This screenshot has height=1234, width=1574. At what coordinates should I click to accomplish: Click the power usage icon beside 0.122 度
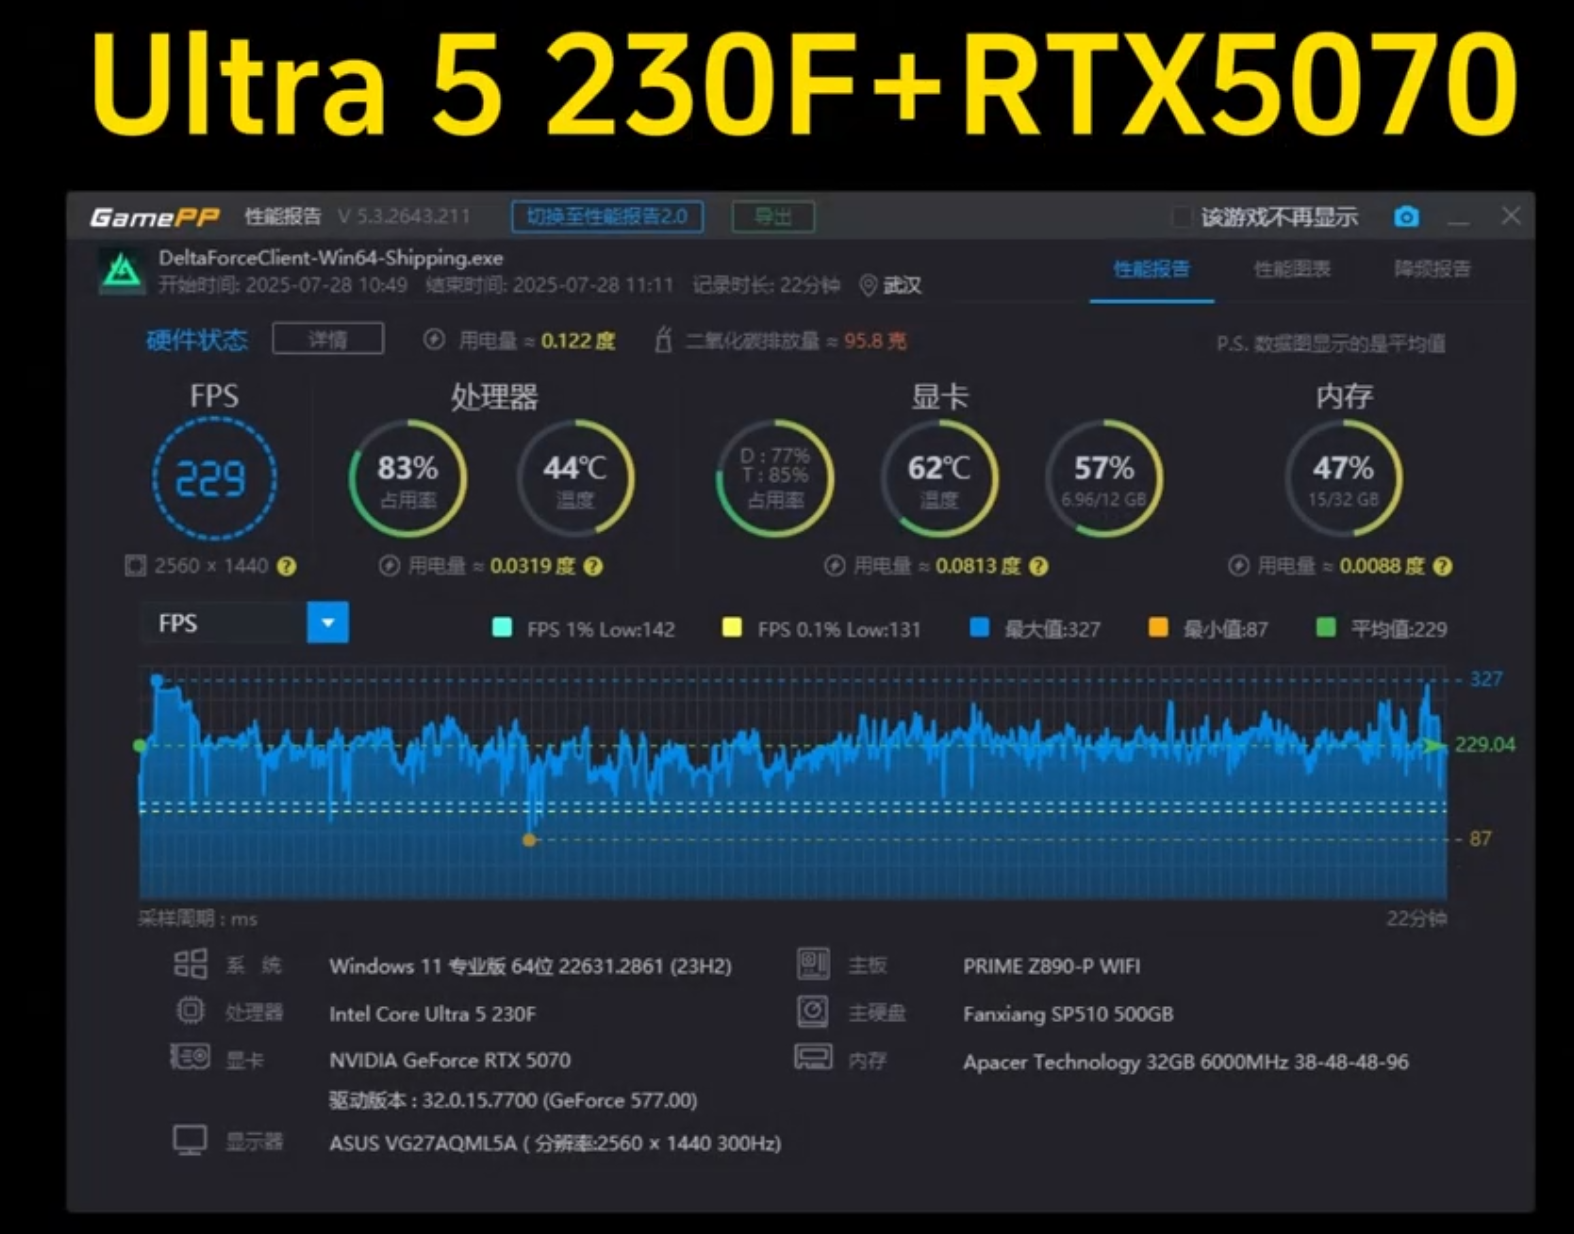tap(434, 340)
